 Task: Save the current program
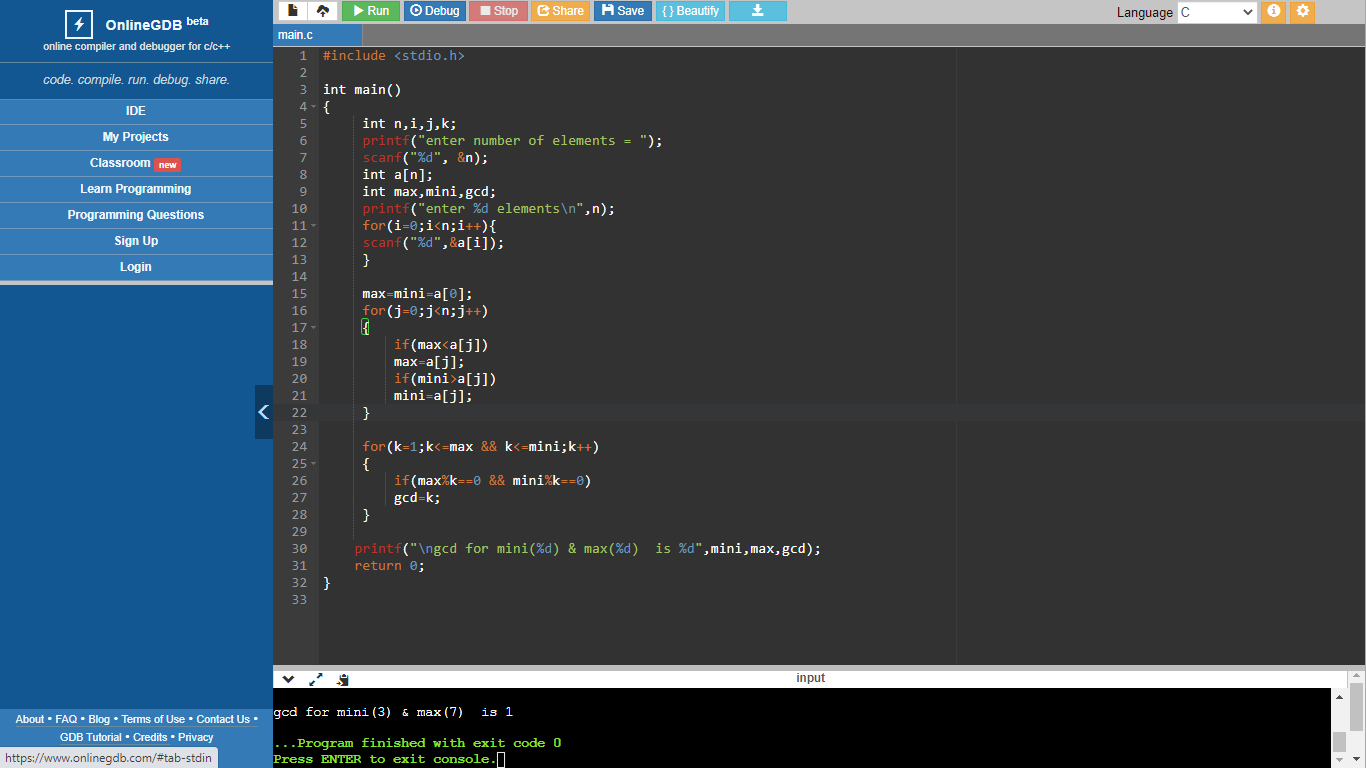[622, 11]
